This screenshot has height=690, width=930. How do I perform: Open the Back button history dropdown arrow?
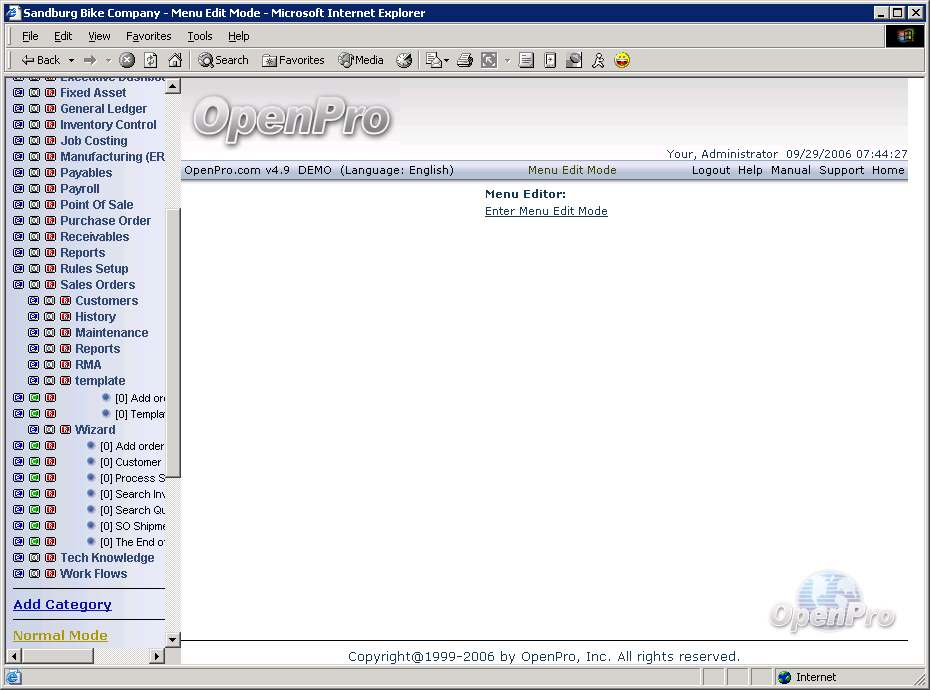tap(71, 60)
